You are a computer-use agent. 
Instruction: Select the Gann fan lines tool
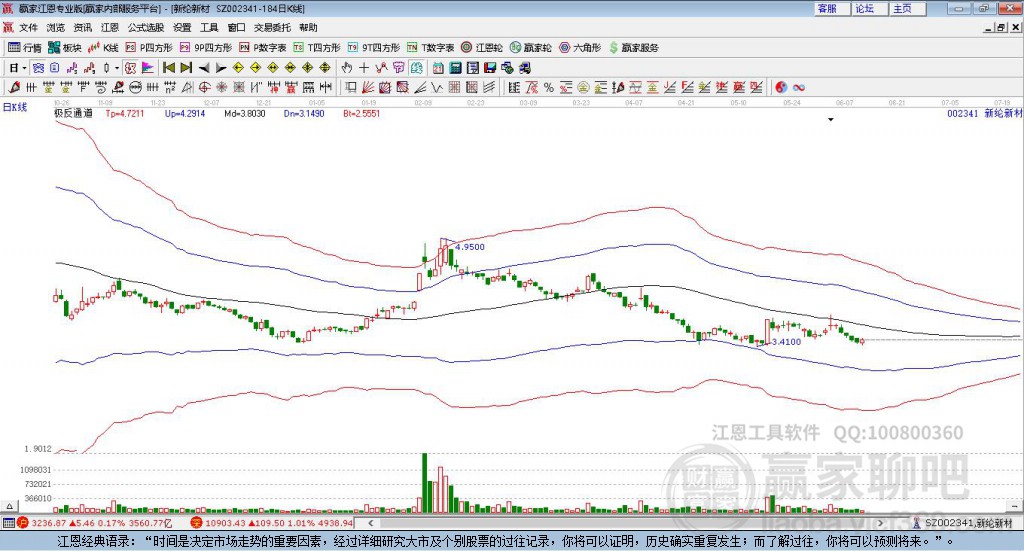pyautogui.click(x=368, y=87)
